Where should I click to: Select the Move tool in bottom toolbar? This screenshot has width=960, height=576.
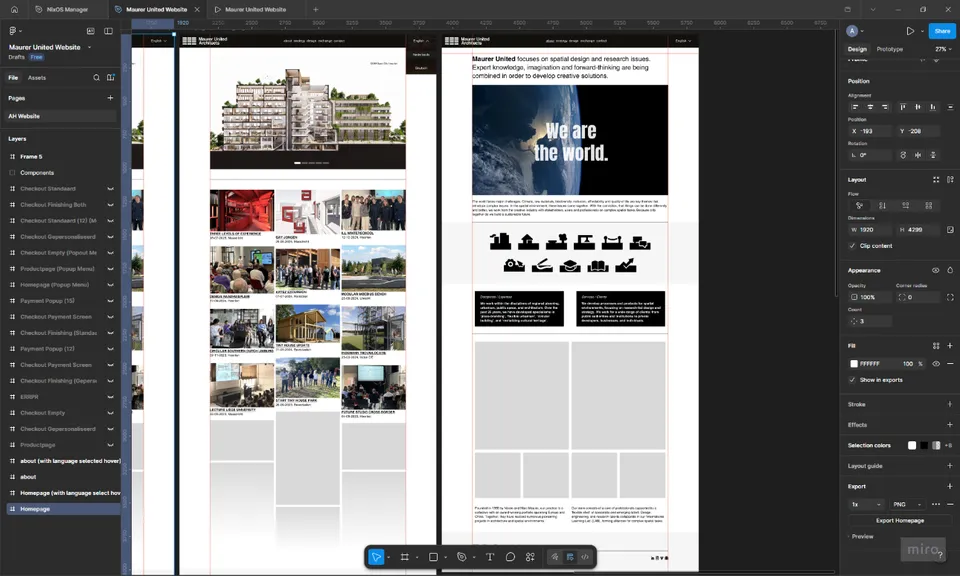376,557
